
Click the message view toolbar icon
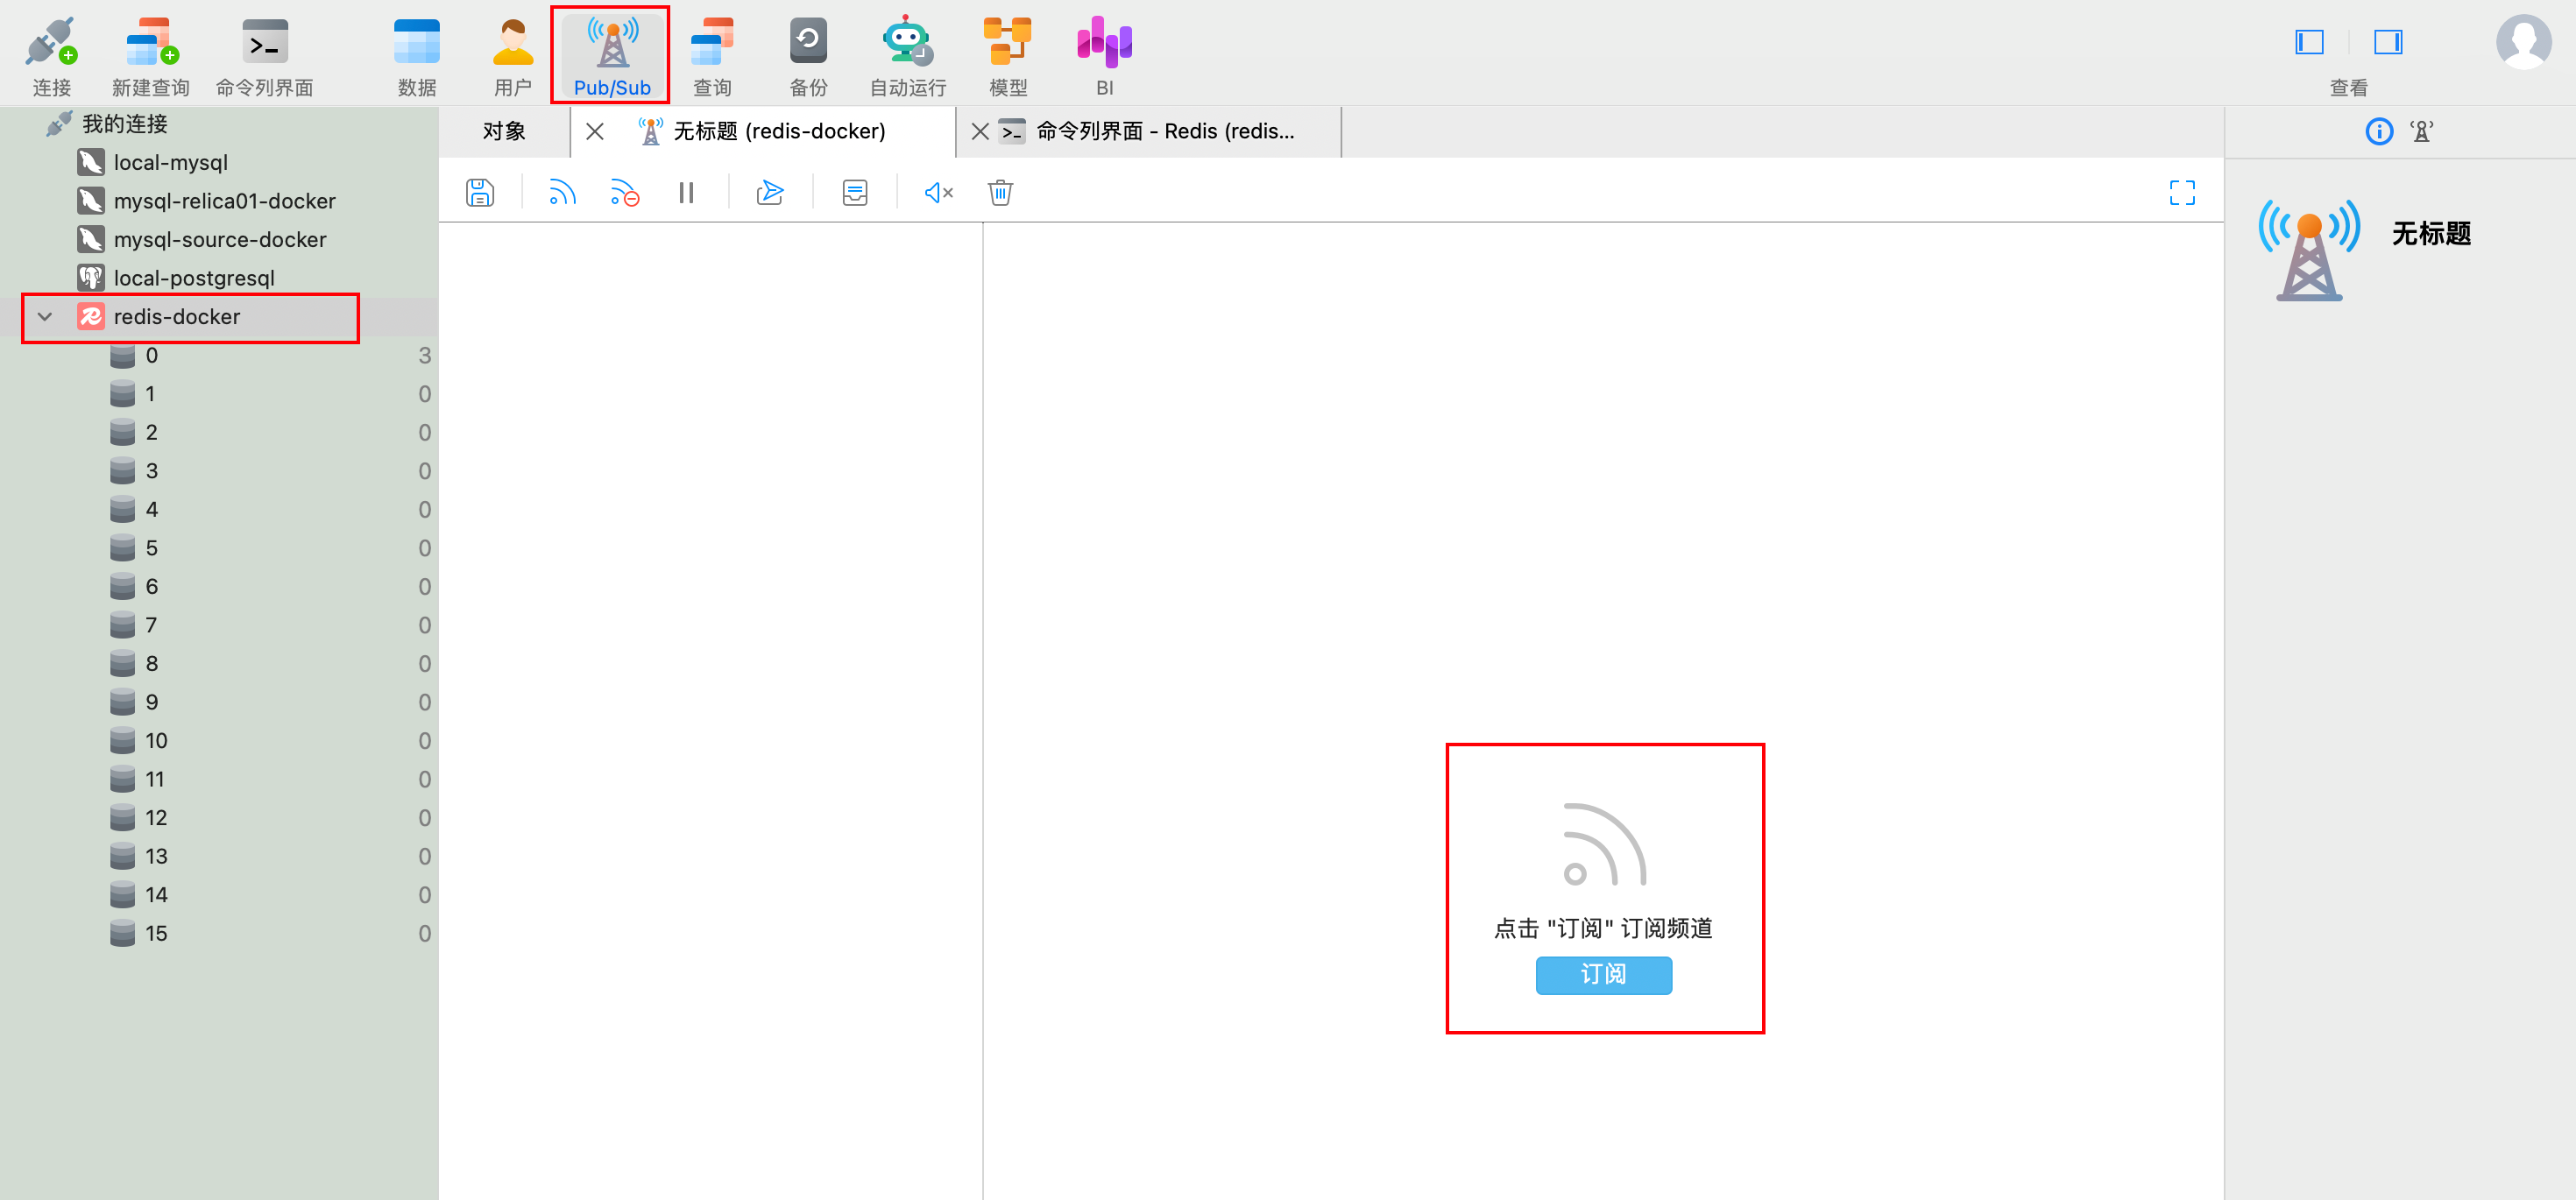855,192
